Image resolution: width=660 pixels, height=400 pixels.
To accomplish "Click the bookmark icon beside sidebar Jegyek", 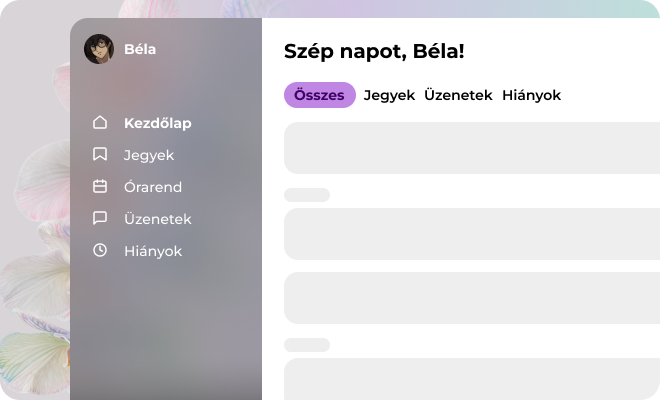I will (x=99, y=155).
